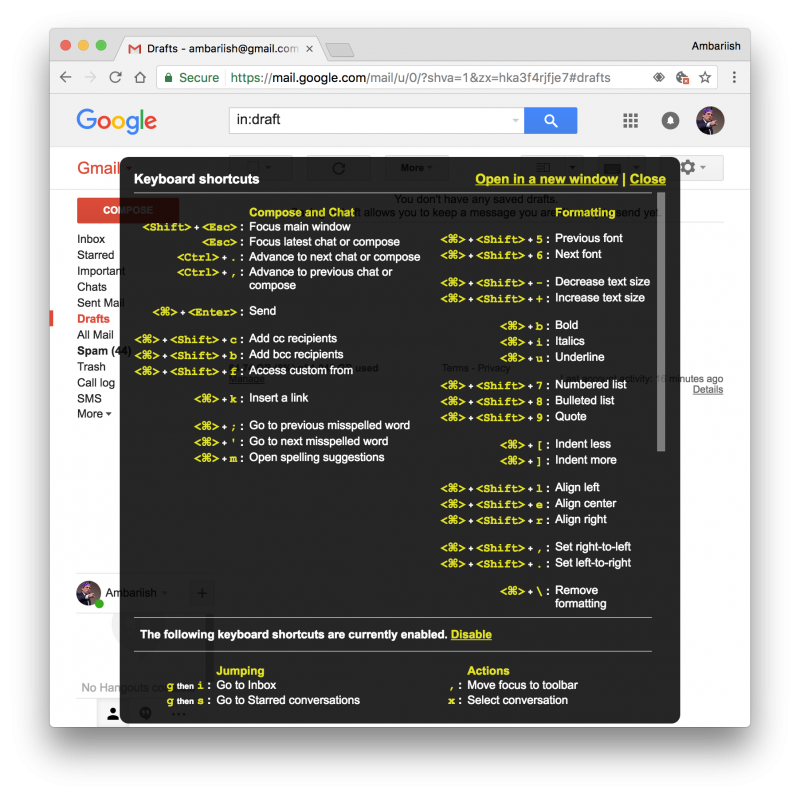
Task: Close the keyboard shortcuts overlay
Action: [648, 179]
